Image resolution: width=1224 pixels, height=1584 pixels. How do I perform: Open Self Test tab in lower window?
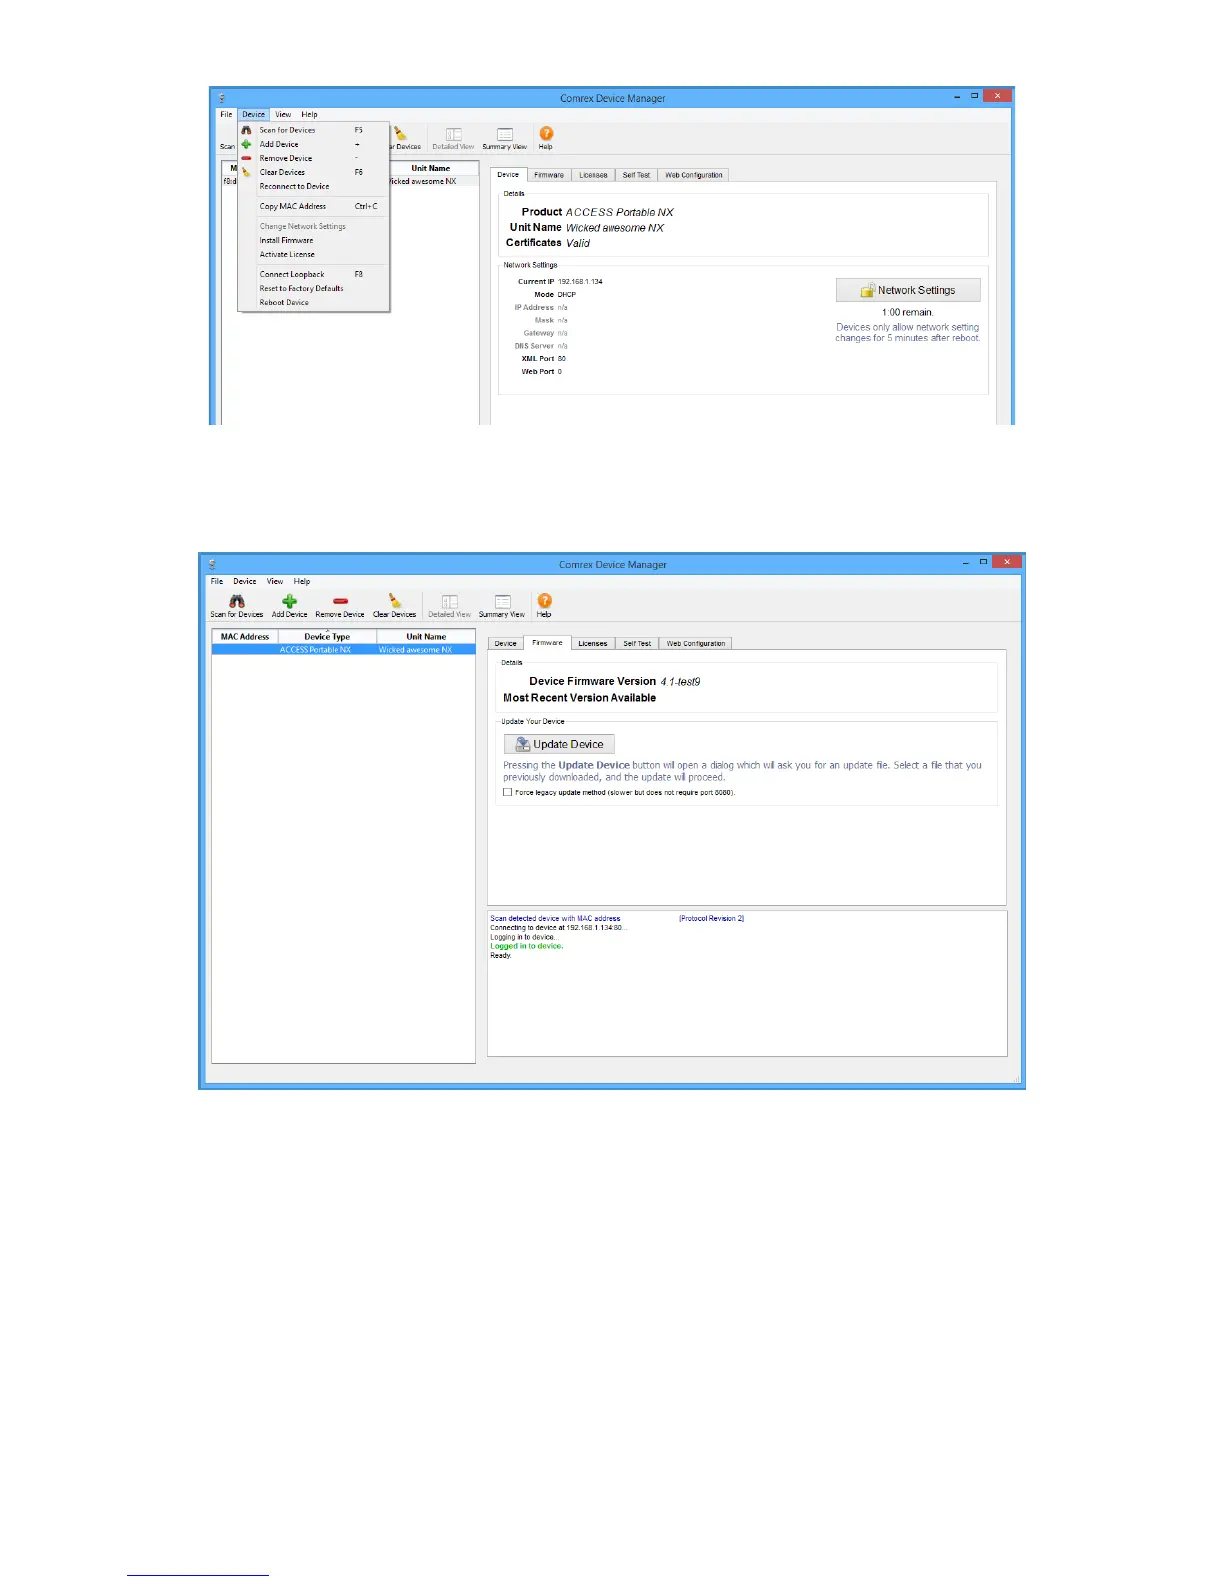click(637, 643)
